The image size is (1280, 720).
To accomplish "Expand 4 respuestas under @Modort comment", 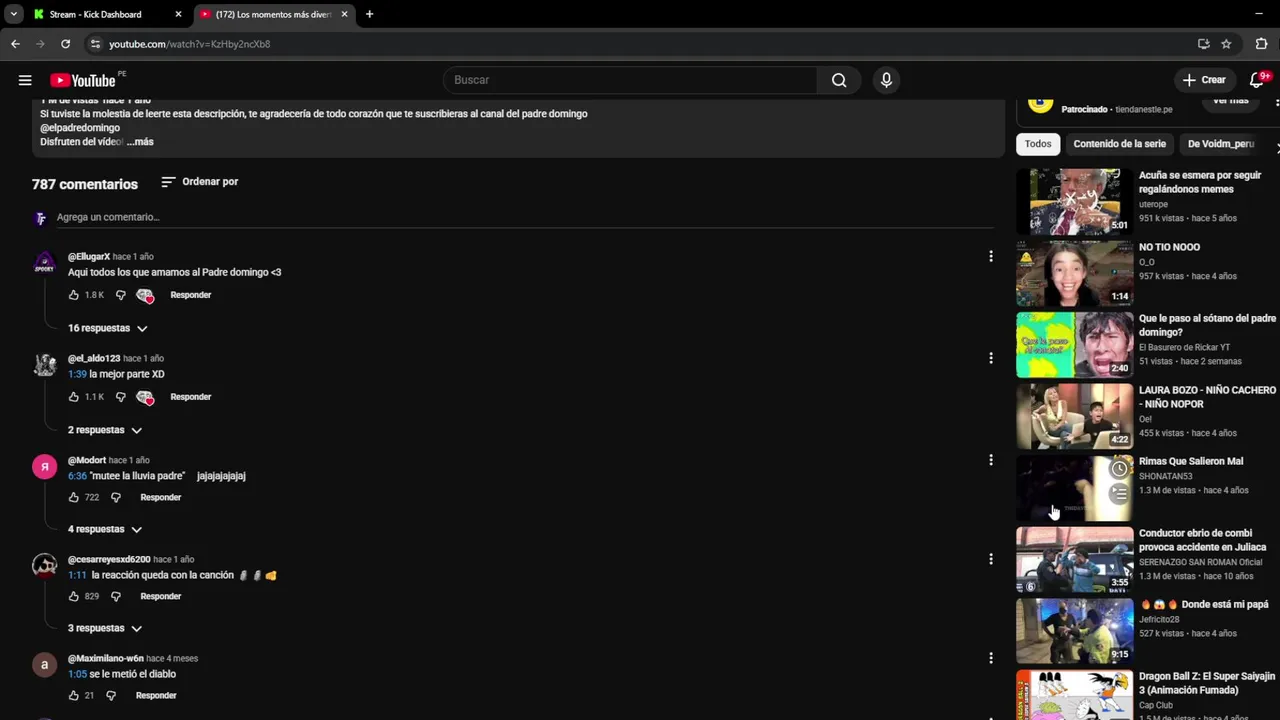I will click(104, 529).
